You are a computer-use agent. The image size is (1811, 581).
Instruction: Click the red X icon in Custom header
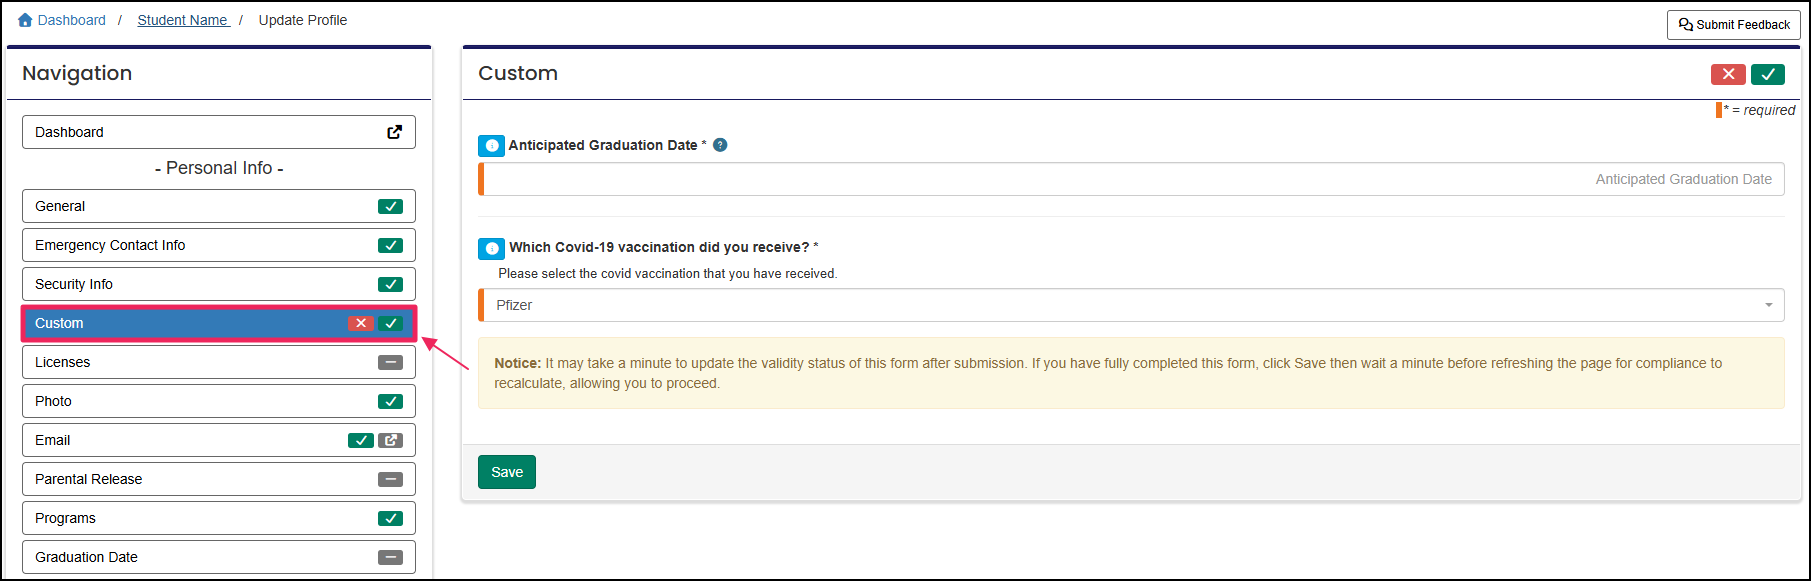click(1728, 74)
